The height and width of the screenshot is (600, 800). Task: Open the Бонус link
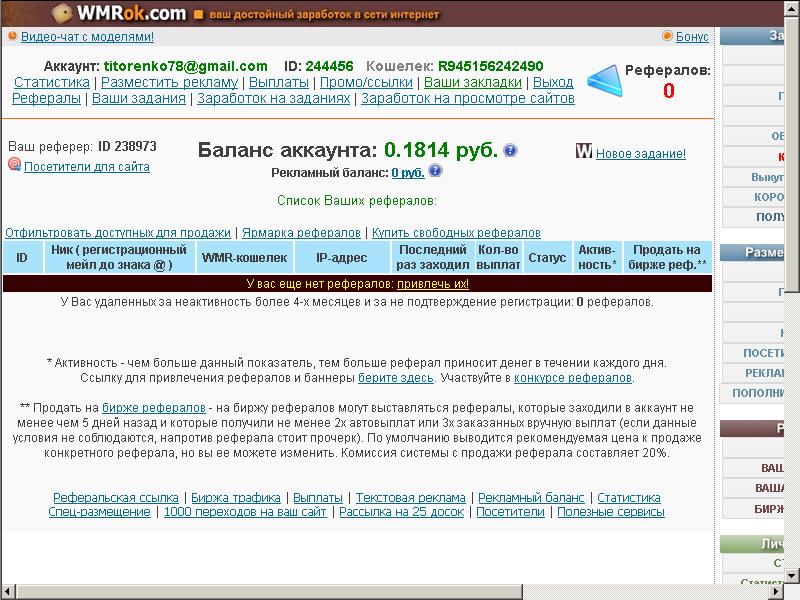click(x=692, y=37)
